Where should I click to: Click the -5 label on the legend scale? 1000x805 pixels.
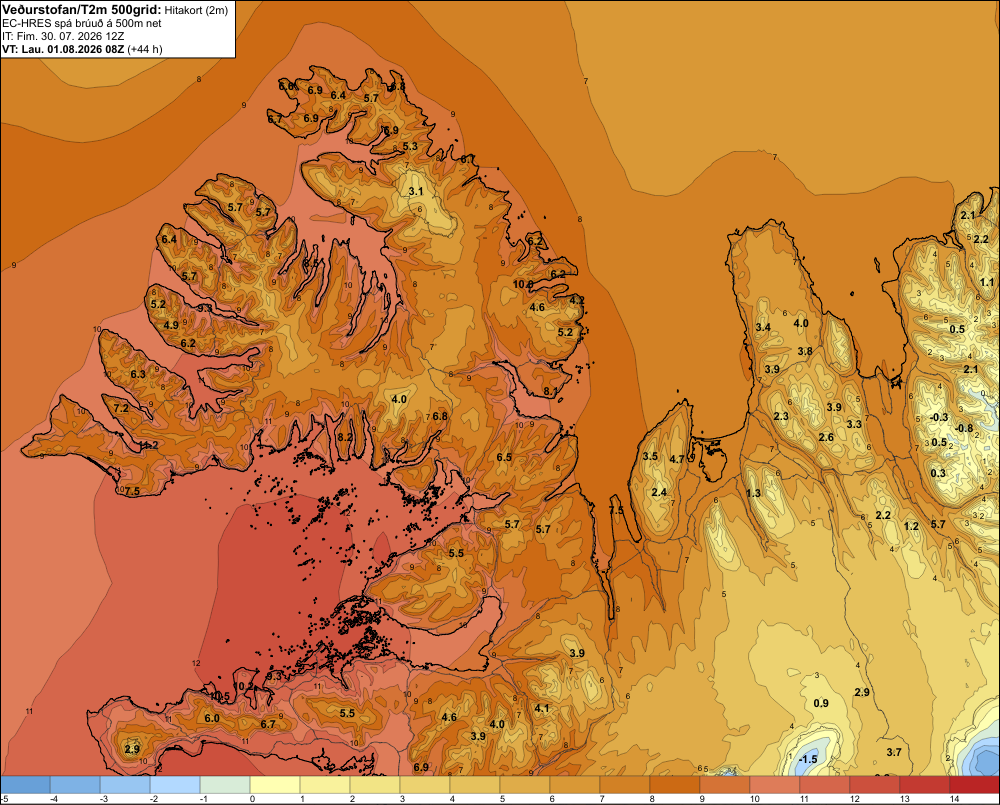pyautogui.click(x=4, y=799)
